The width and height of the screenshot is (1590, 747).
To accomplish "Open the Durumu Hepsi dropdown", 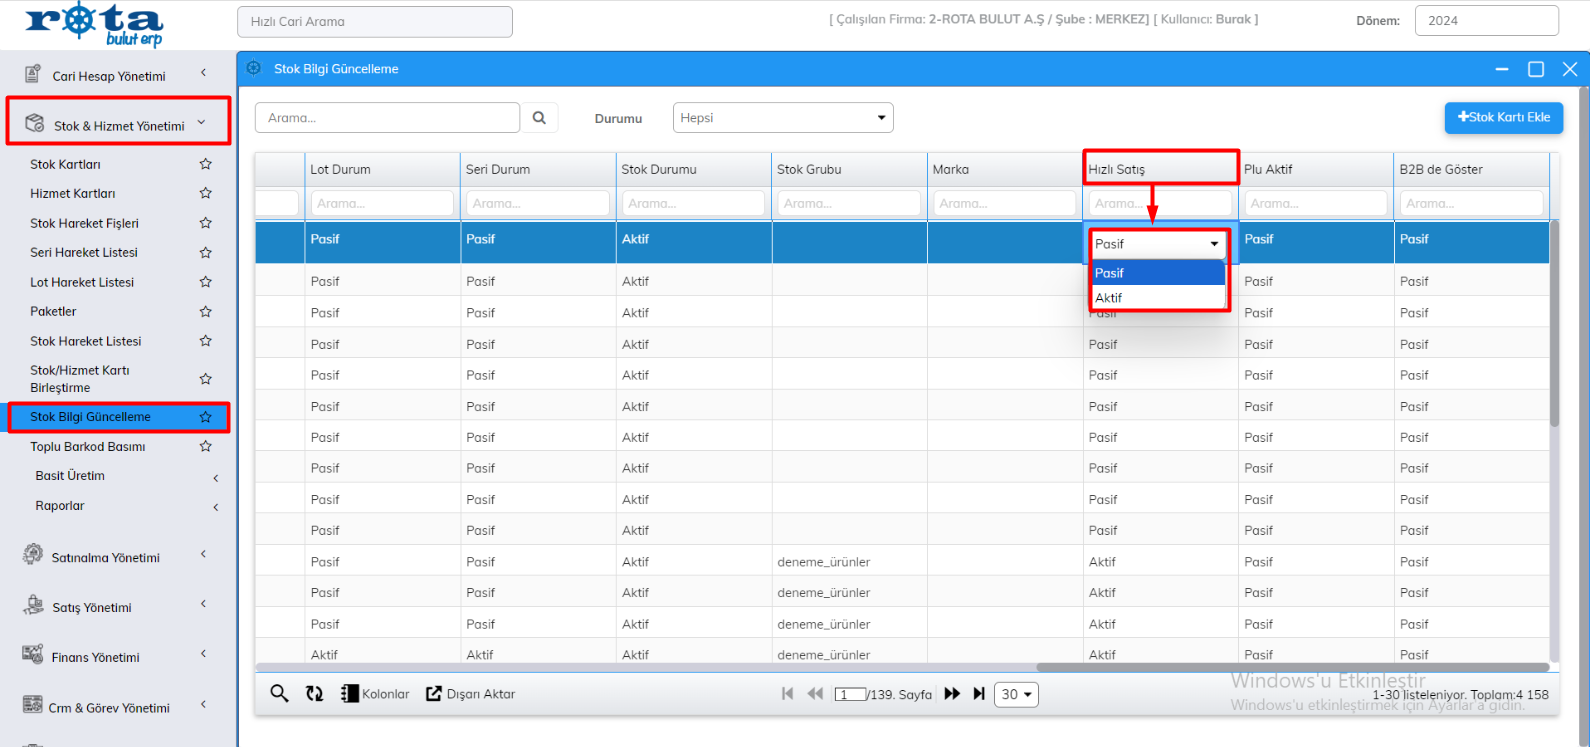I will [782, 118].
